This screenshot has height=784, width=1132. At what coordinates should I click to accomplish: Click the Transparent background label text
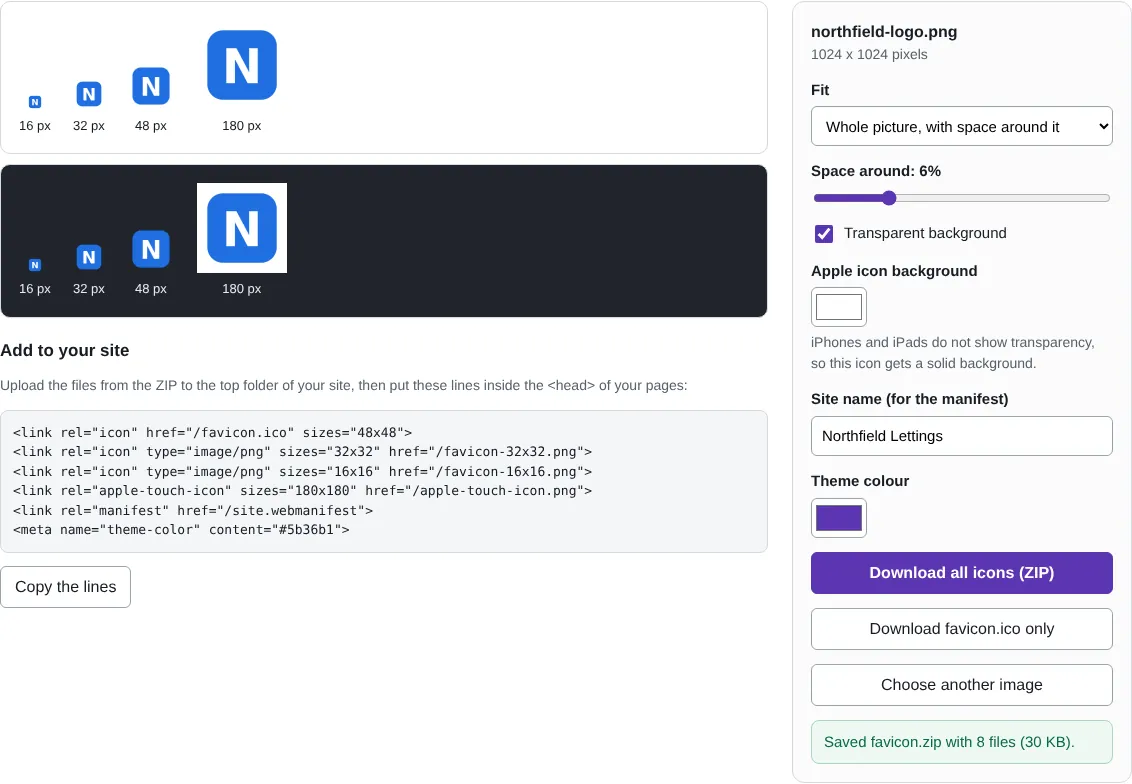[x=925, y=233]
